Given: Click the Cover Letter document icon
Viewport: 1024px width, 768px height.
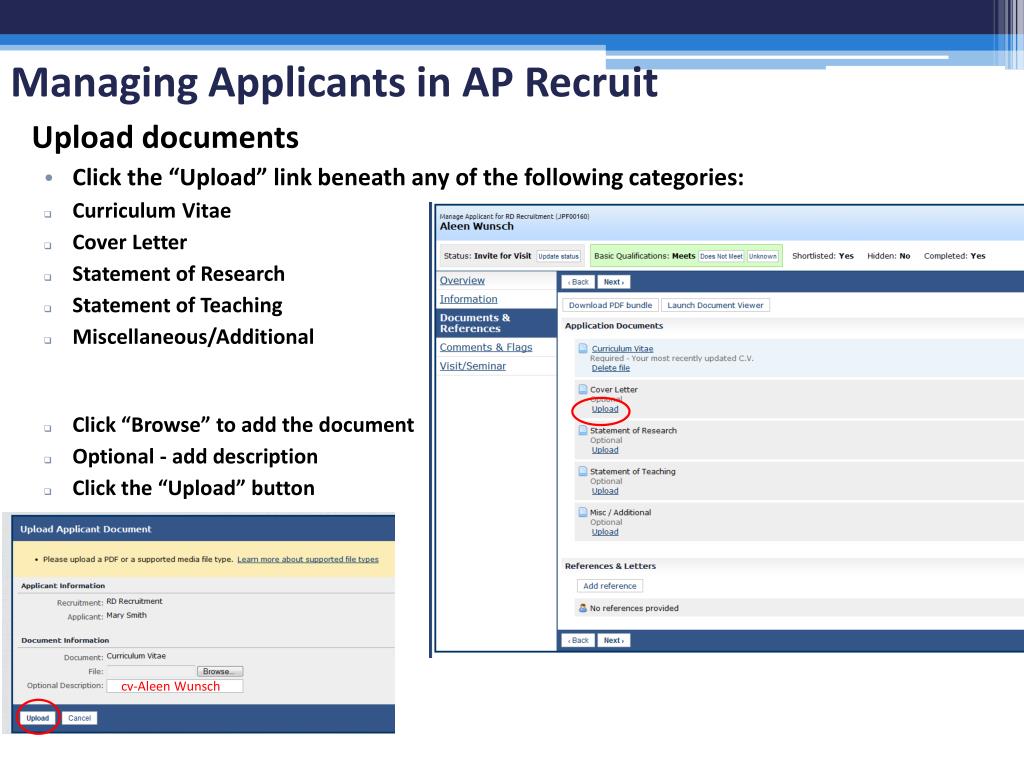Looking at the screenshot, I should pyautogui.click(x=583, y=389).
